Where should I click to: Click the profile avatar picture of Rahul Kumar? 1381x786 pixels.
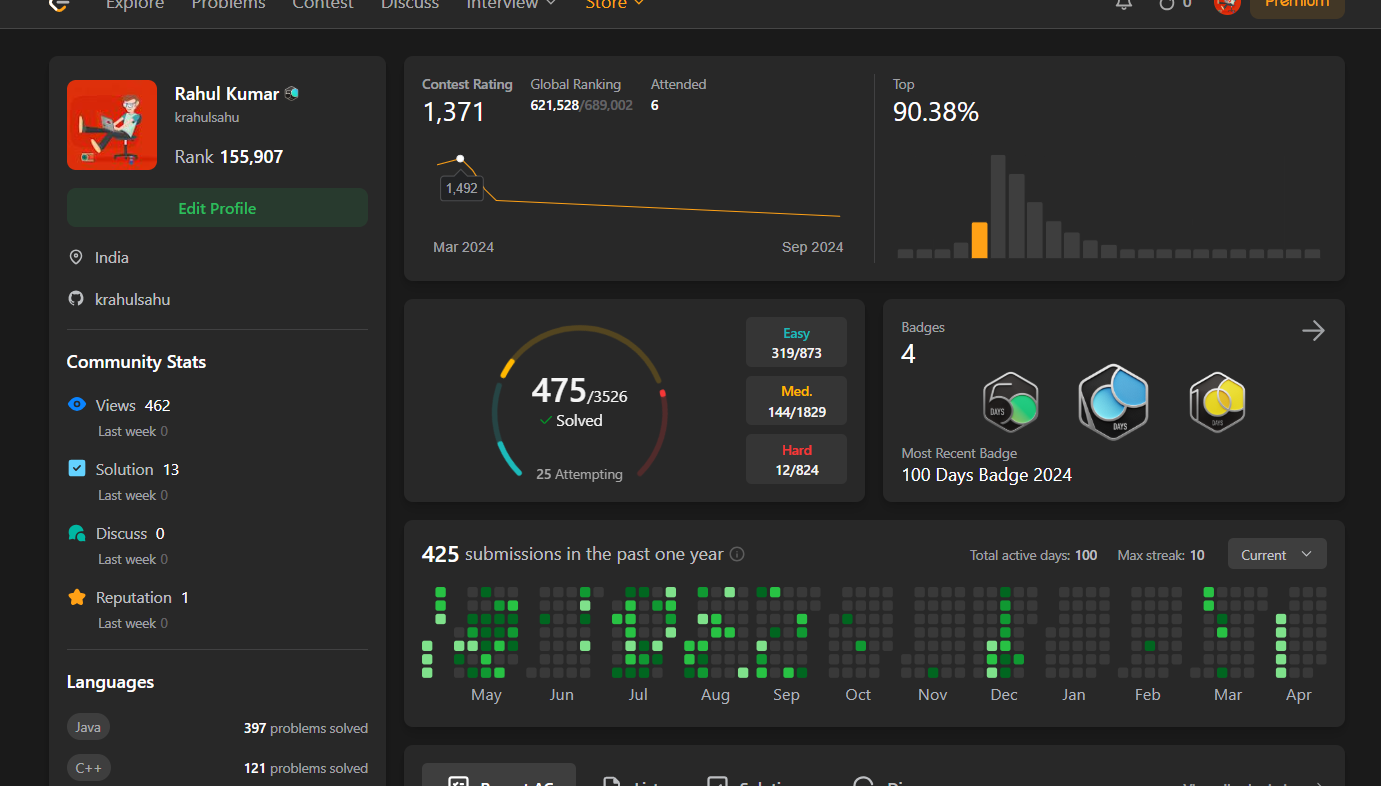point(112,125)
